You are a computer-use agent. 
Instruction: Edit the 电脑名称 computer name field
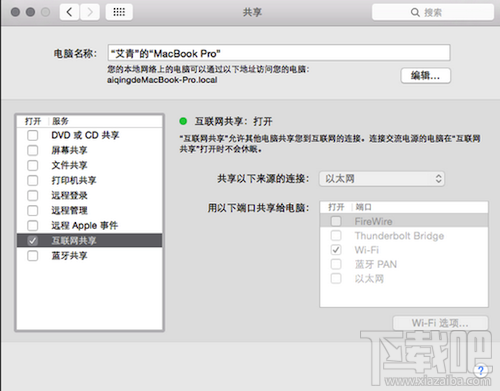[x=279, y=53]
